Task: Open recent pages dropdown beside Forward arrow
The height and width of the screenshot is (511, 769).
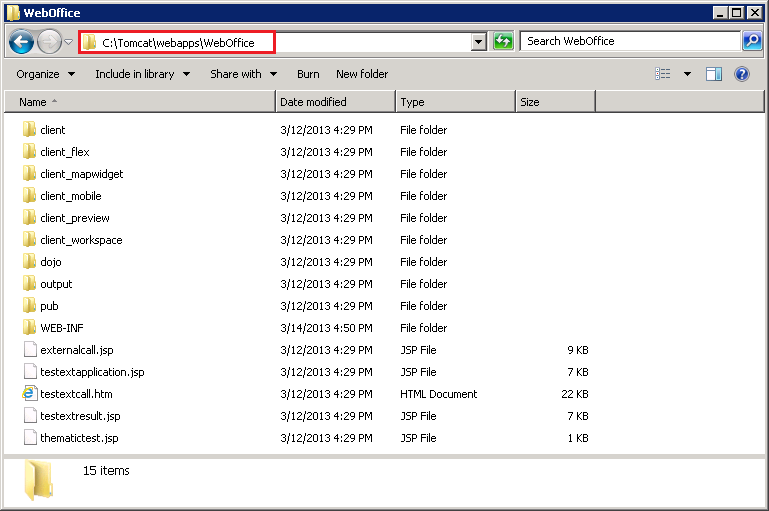Action: pos(69,42)
